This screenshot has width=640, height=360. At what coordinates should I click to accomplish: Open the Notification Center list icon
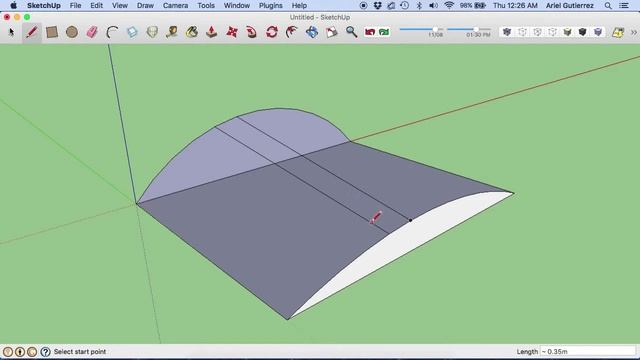(624, 6)
